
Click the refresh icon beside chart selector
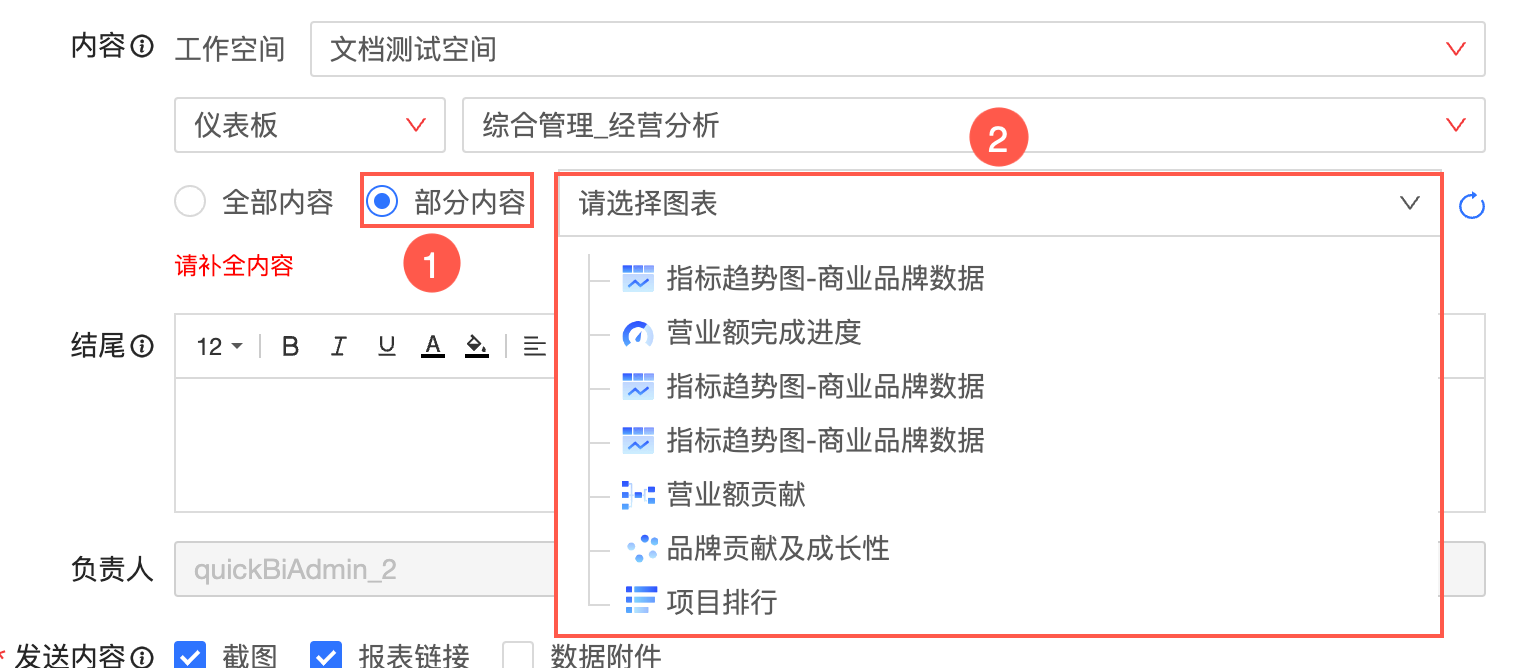(x=1471, y=206)
